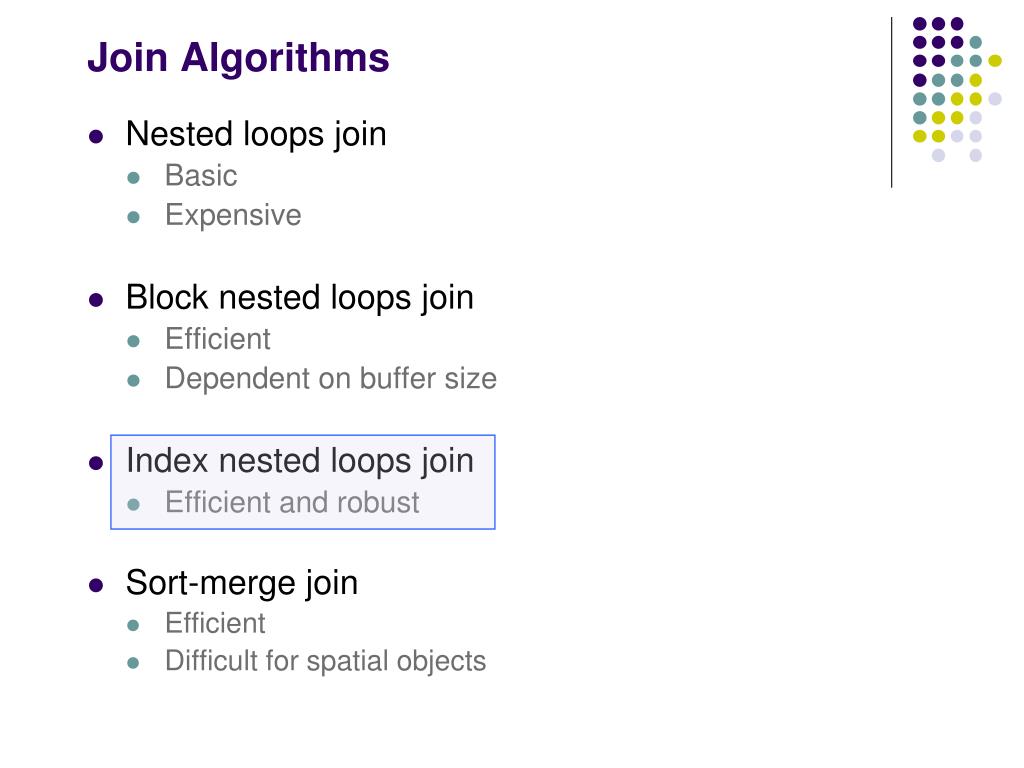Click the decorative colored dot grid
Viewport: 1024px width, 768px height.
957,89
